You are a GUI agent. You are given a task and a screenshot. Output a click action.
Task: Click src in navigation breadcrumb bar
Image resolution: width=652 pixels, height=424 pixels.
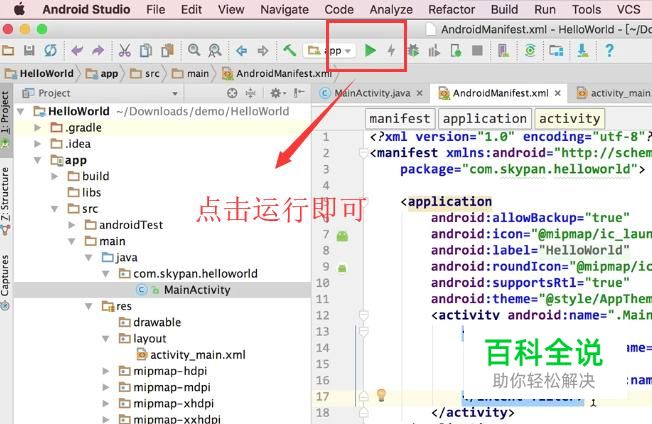pyautogui.click(x=145, y=74)
